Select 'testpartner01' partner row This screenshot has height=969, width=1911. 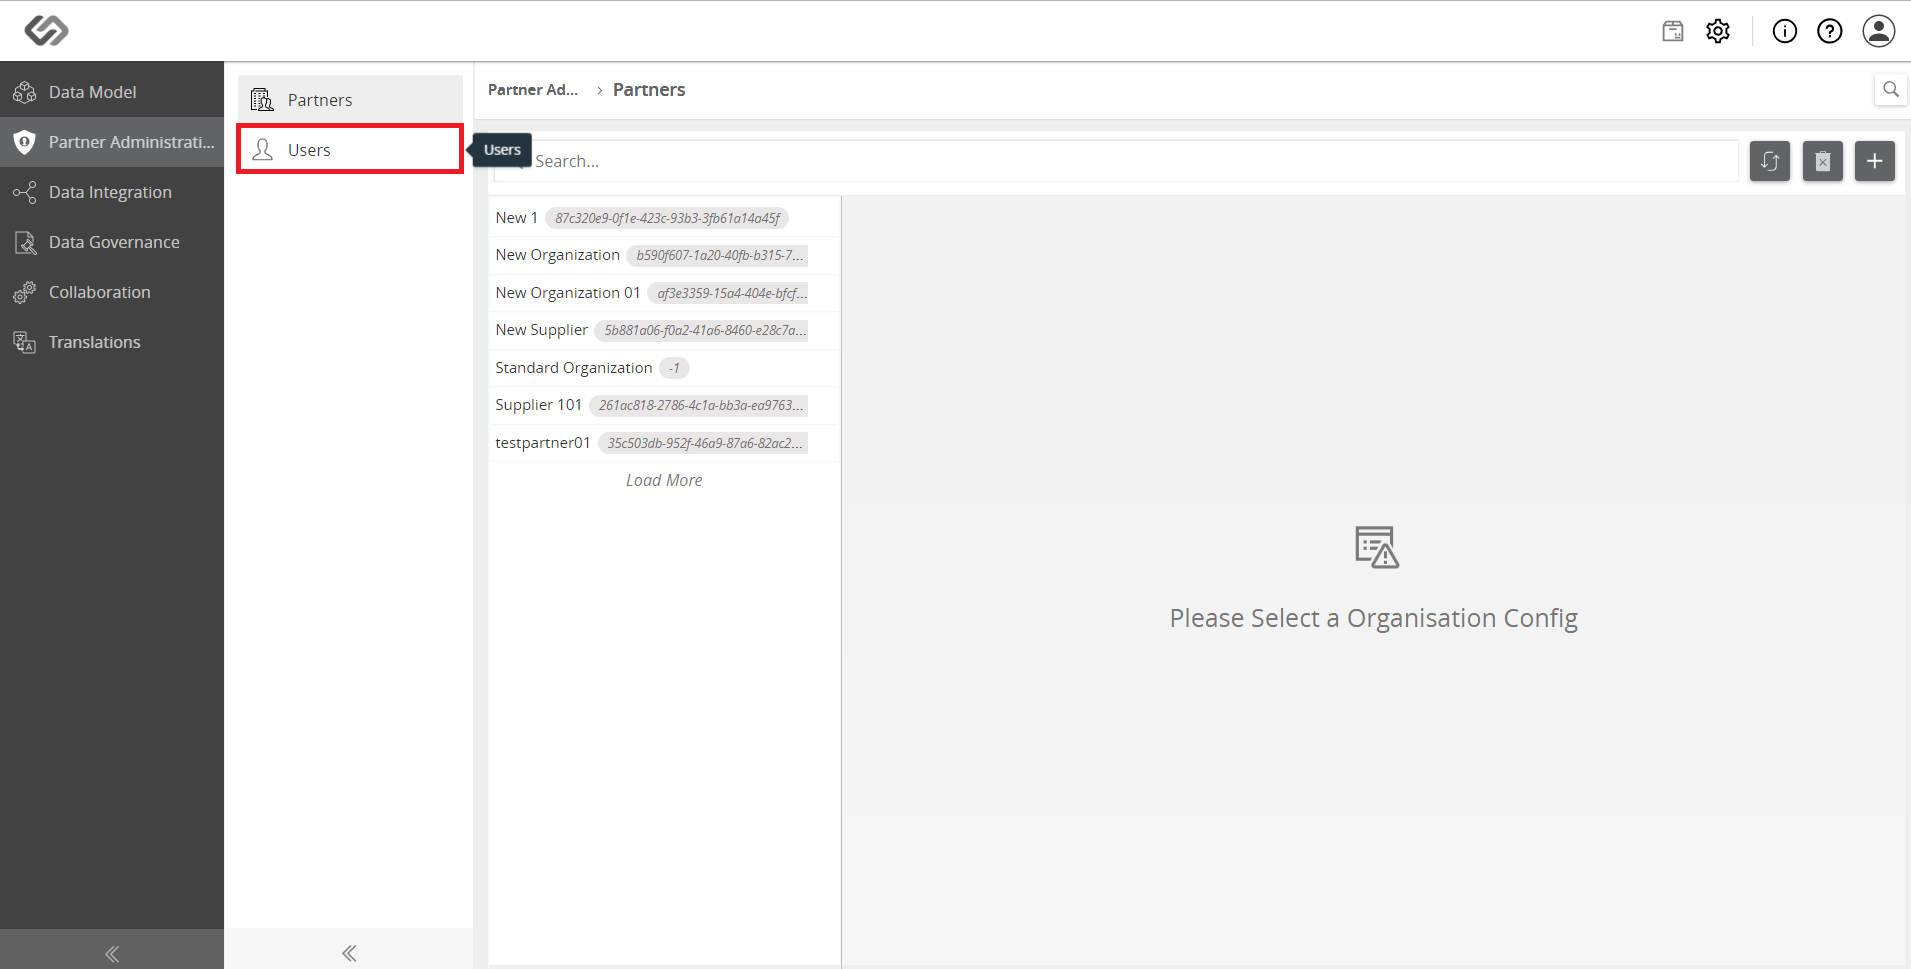click(664, 443)
